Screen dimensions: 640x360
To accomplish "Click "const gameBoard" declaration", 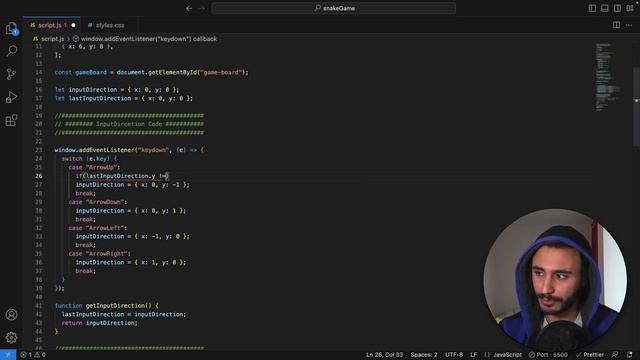I will pos(80,72).
